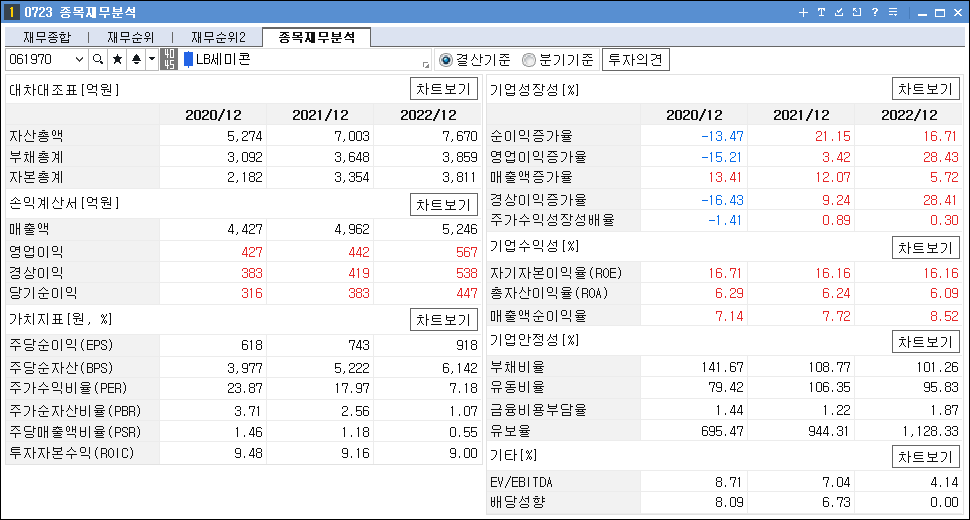Open 차트보기 for 대차대조표
The width and height of the screenshot is (970, 520).
tap(444, 89)
